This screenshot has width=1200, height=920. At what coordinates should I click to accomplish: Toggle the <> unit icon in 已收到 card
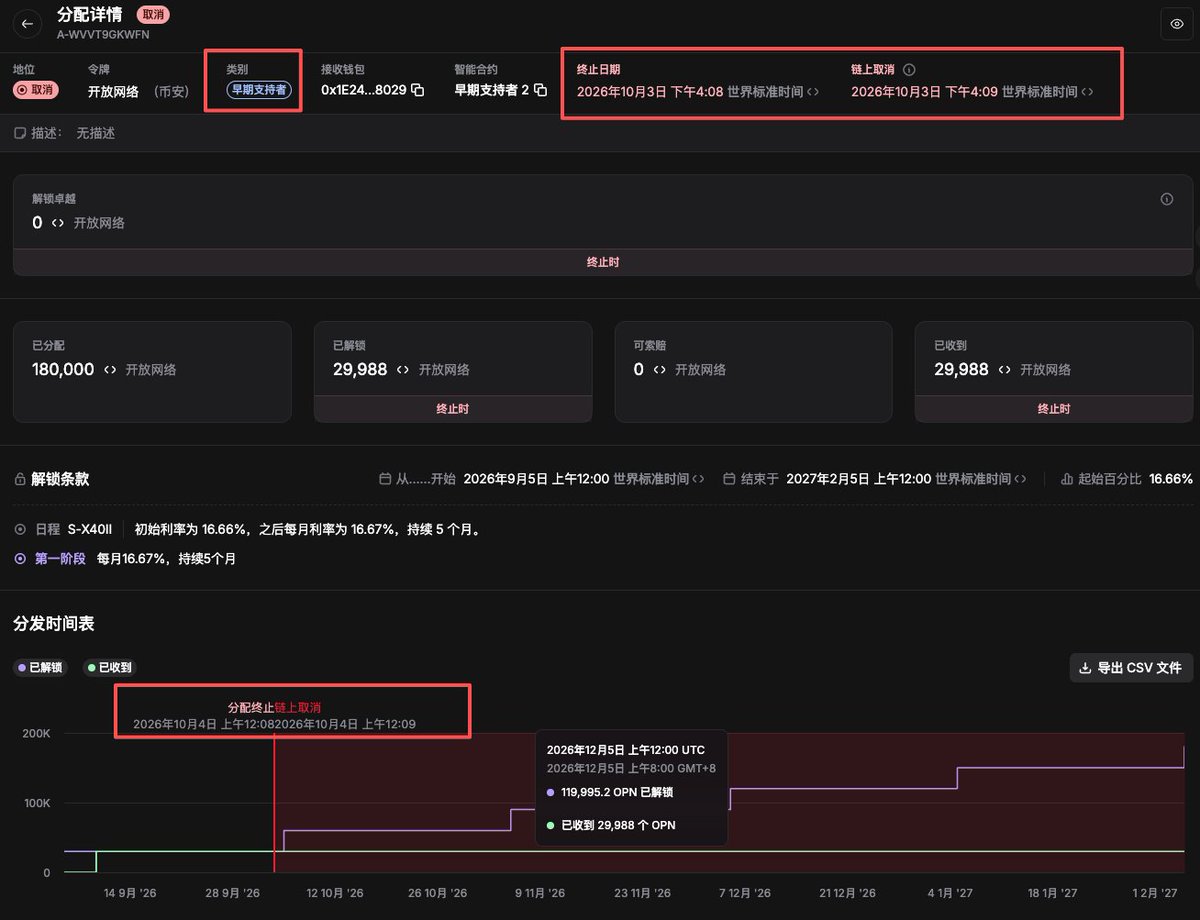(x=1004, y=370)
